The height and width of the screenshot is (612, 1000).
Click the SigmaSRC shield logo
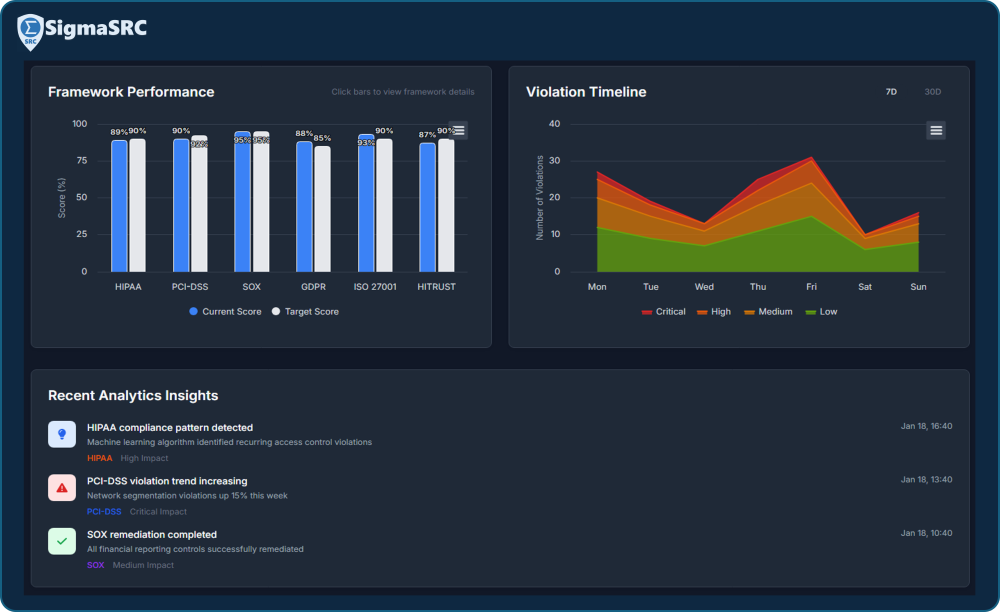30,32
